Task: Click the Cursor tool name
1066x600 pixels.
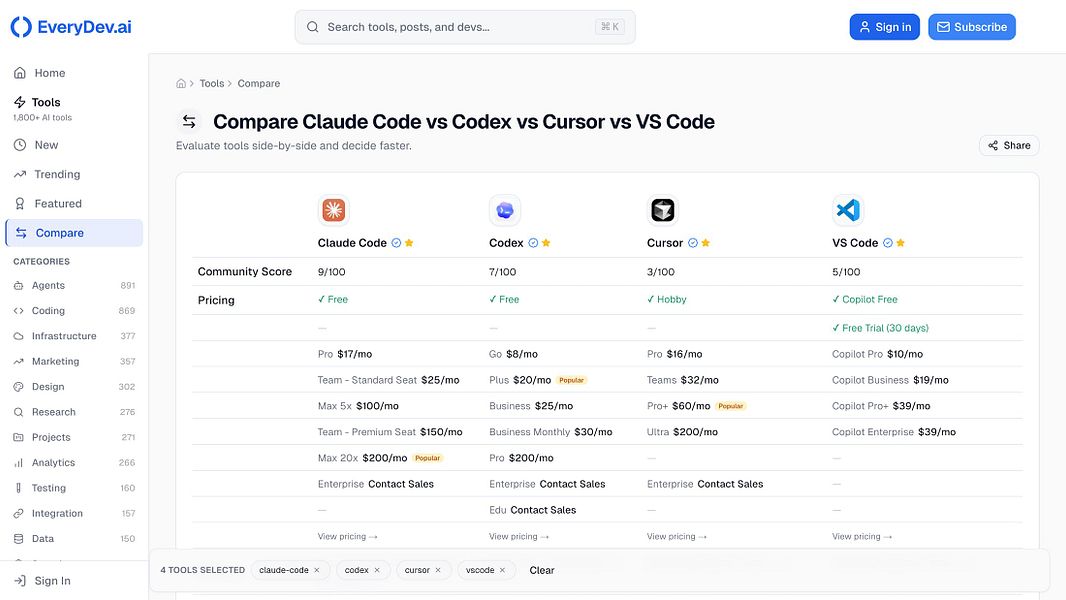Action: click(665, 243)
